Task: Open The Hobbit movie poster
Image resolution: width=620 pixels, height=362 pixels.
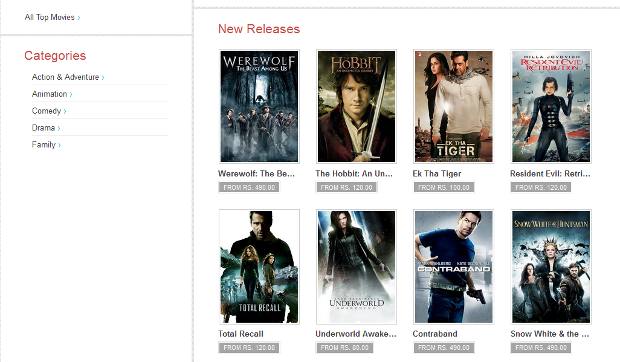Action: point(356,106)
